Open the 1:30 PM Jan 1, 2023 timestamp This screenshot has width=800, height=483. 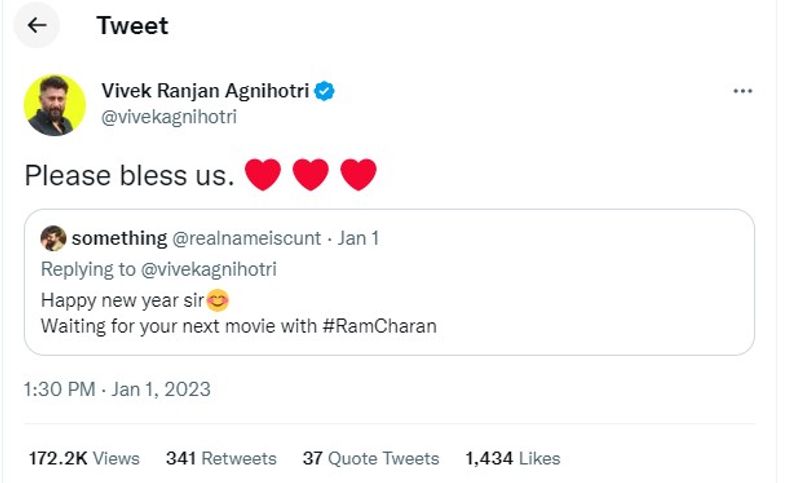[x=117, y=389]
